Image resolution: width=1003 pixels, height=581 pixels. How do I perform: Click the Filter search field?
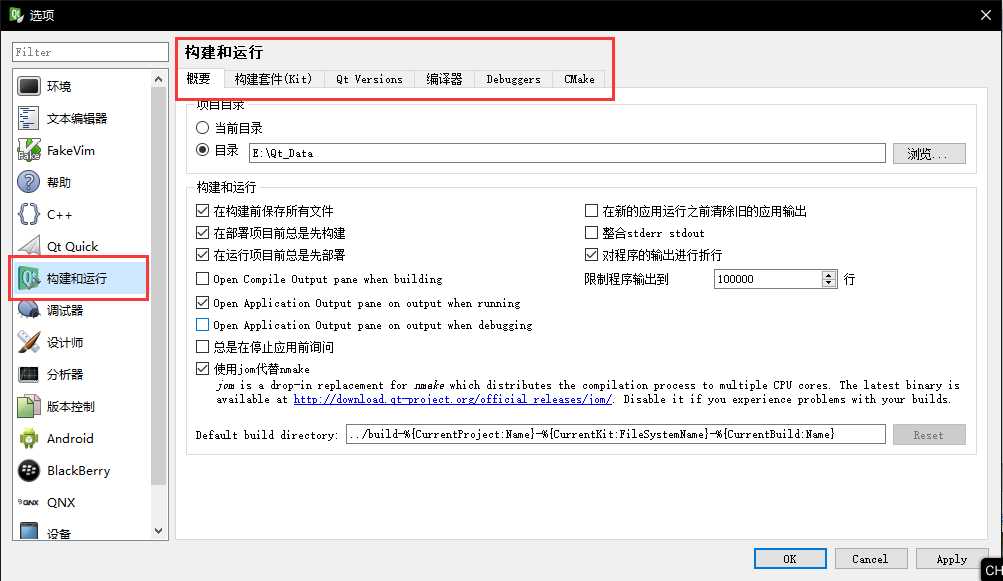click(x=90, y=52)
